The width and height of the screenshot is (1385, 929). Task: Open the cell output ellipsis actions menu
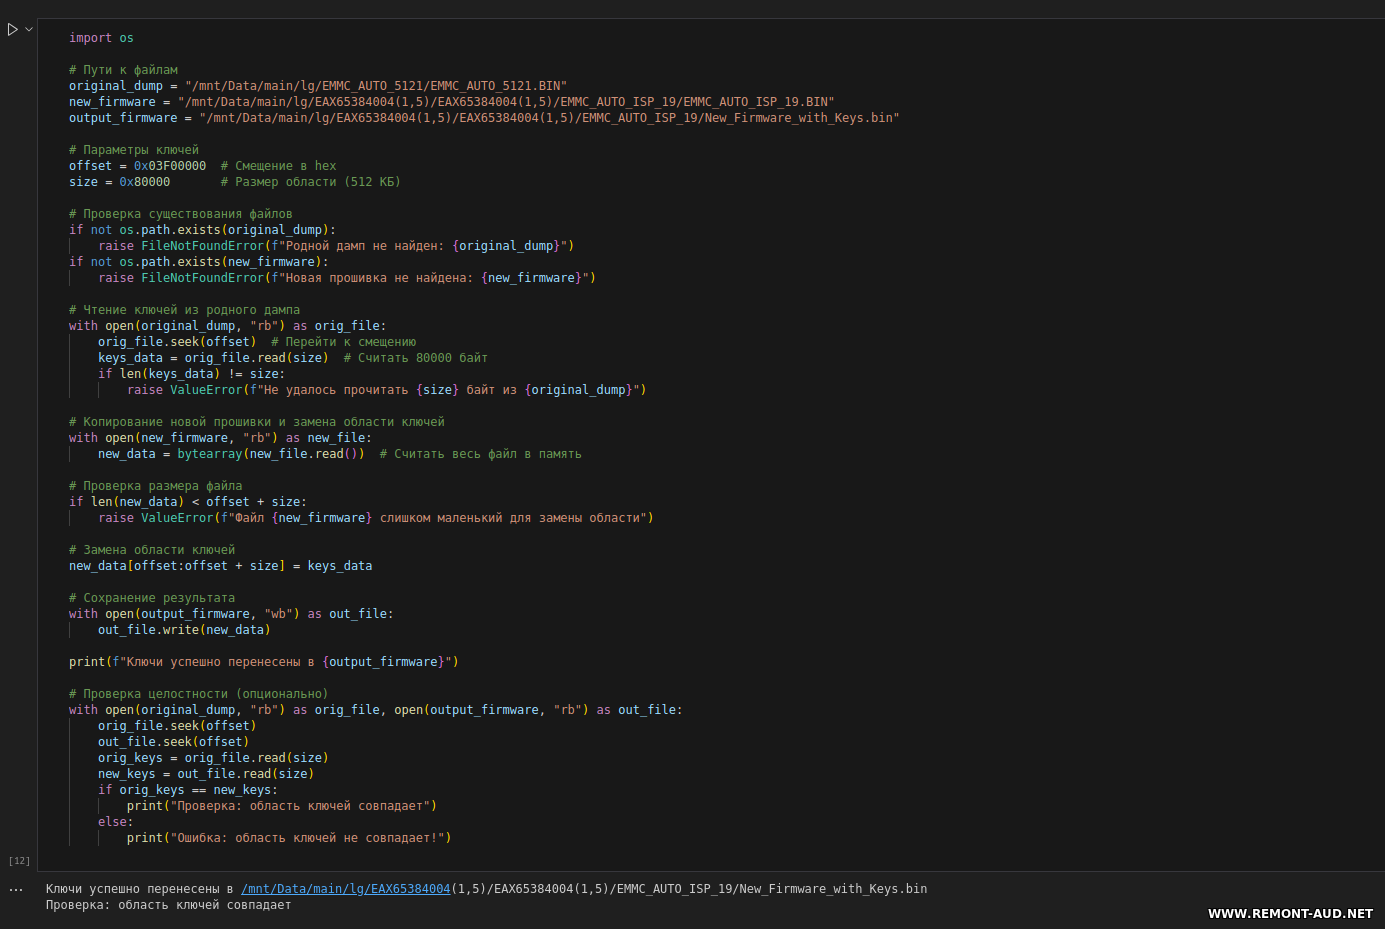coord(16,889)
